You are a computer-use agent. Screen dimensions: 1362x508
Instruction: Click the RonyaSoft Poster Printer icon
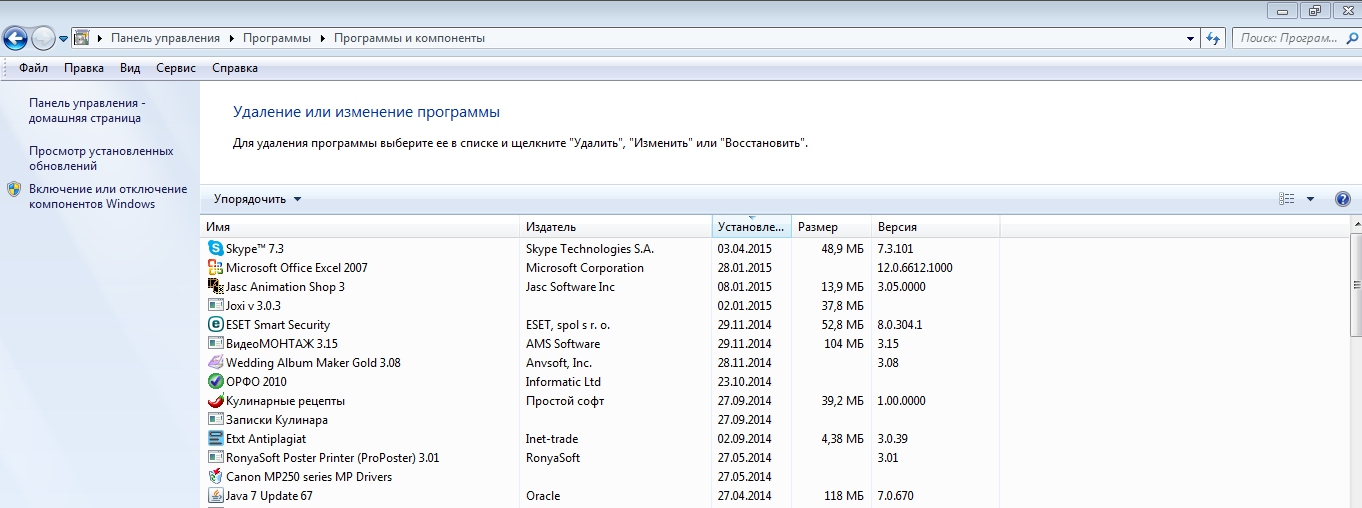click(215, 457)
